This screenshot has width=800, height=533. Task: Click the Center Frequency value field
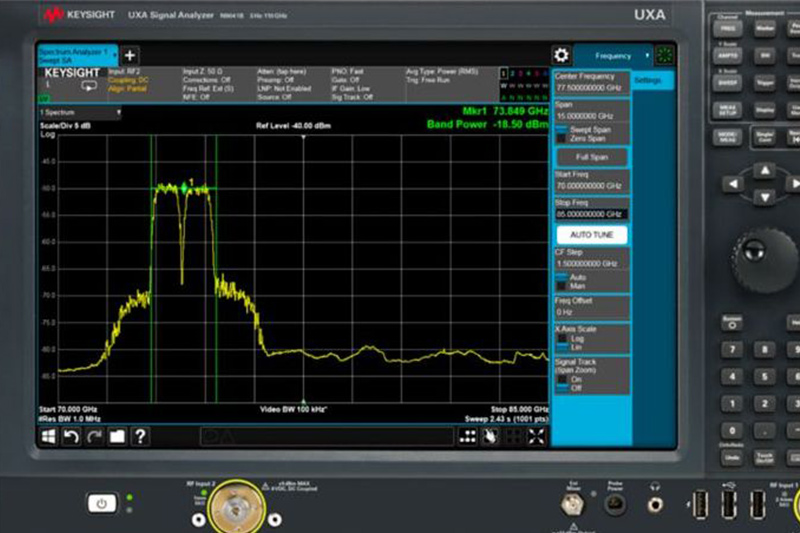pyautogui.click(x=590, y=88)
